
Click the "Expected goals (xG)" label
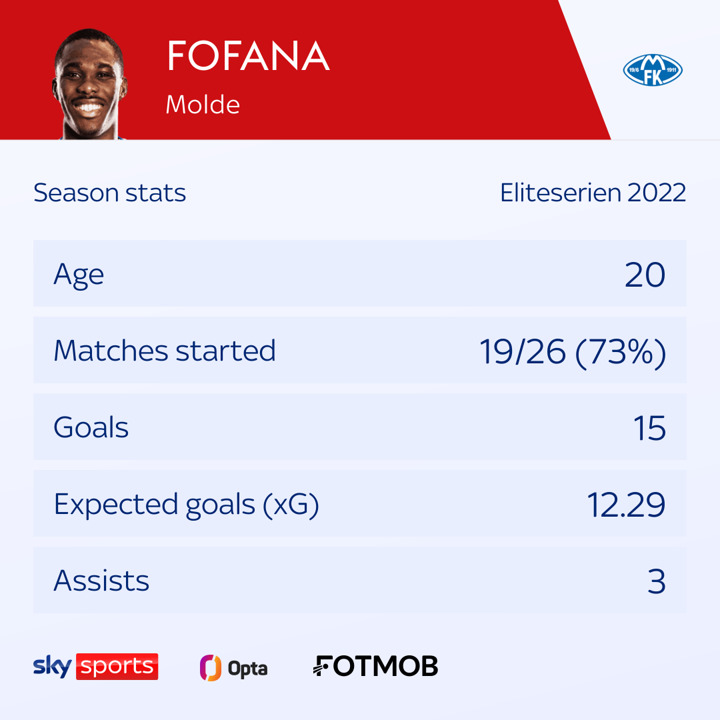click(x=186, y=504)
